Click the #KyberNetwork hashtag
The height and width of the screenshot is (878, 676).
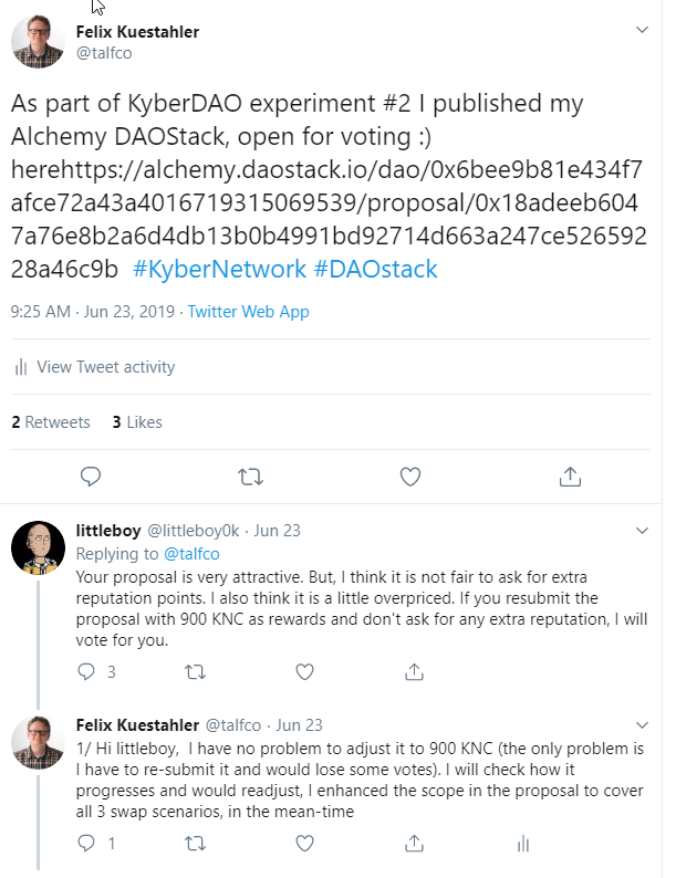pos(219,270)
